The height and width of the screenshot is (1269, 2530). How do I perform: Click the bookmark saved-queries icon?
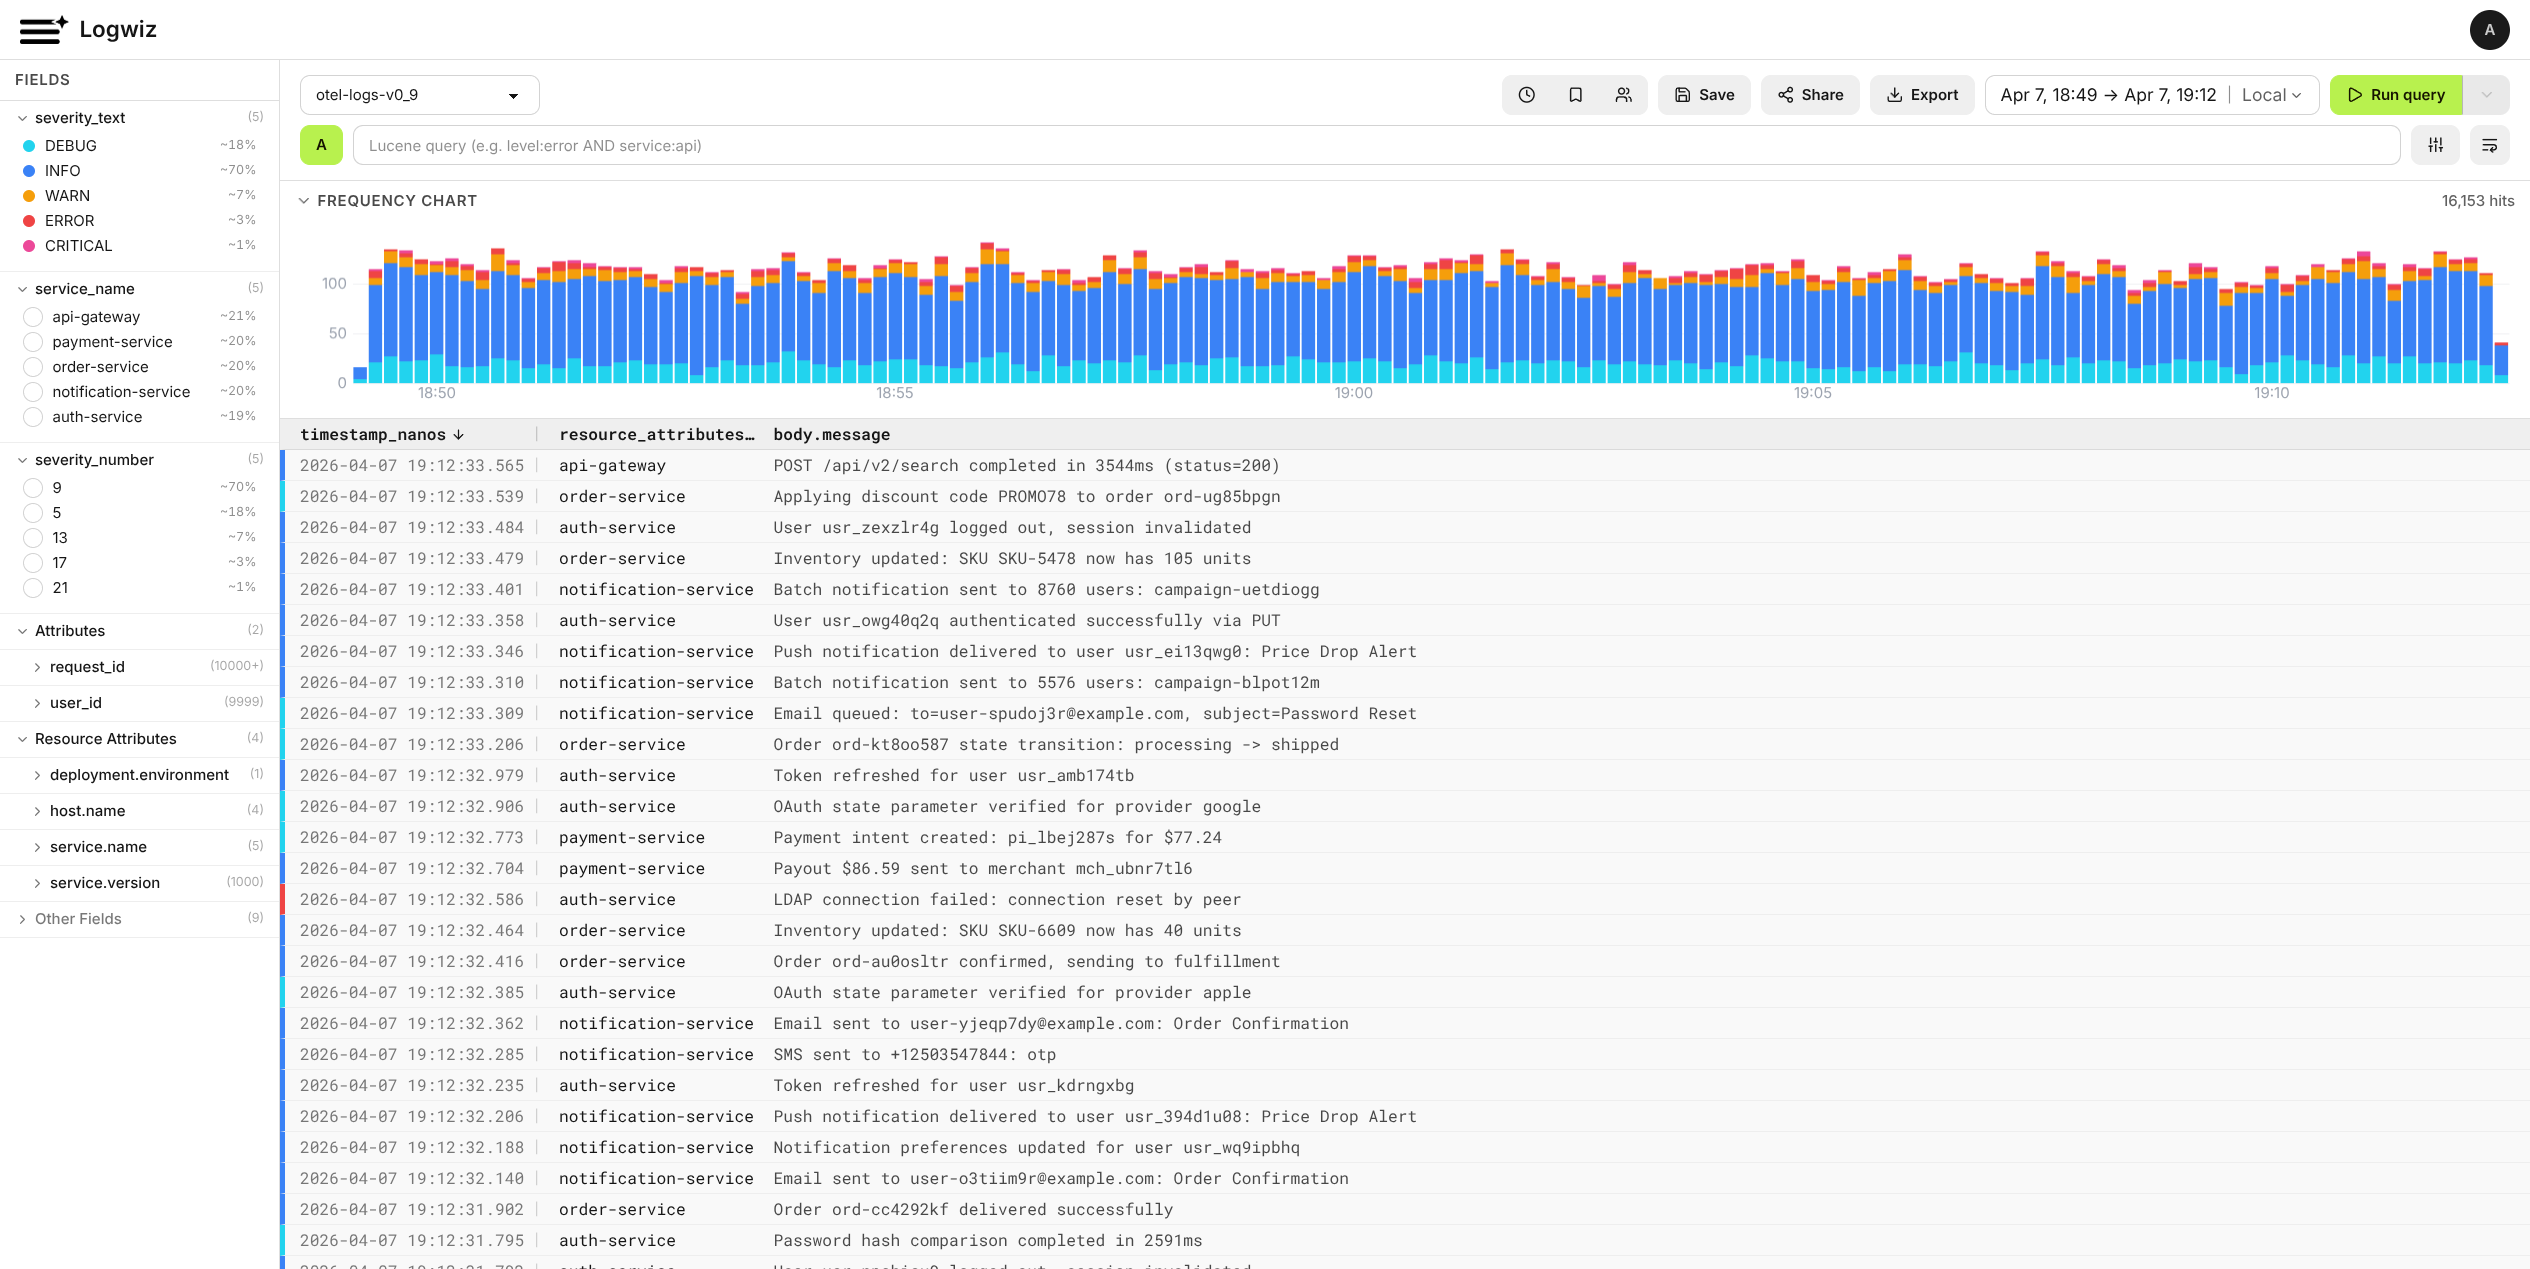[x=1575, y=94]
